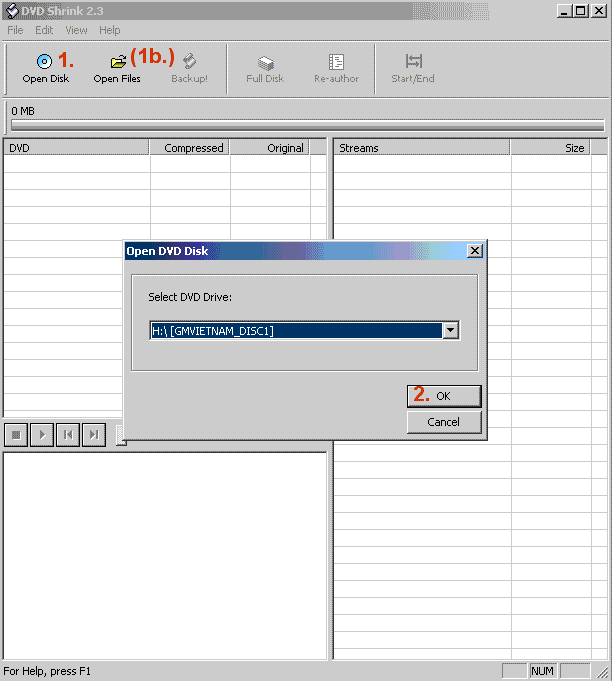Viewport: 612px width, 681px height.
Task: Click the Start/End toolbar icon
Action: (x=413, y=61)
